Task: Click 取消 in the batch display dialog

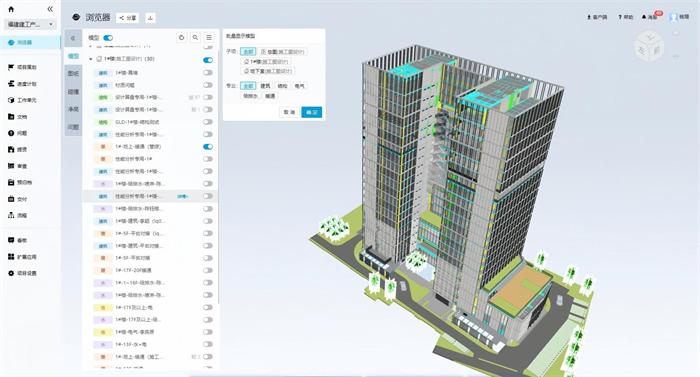Action: (289, 112)
